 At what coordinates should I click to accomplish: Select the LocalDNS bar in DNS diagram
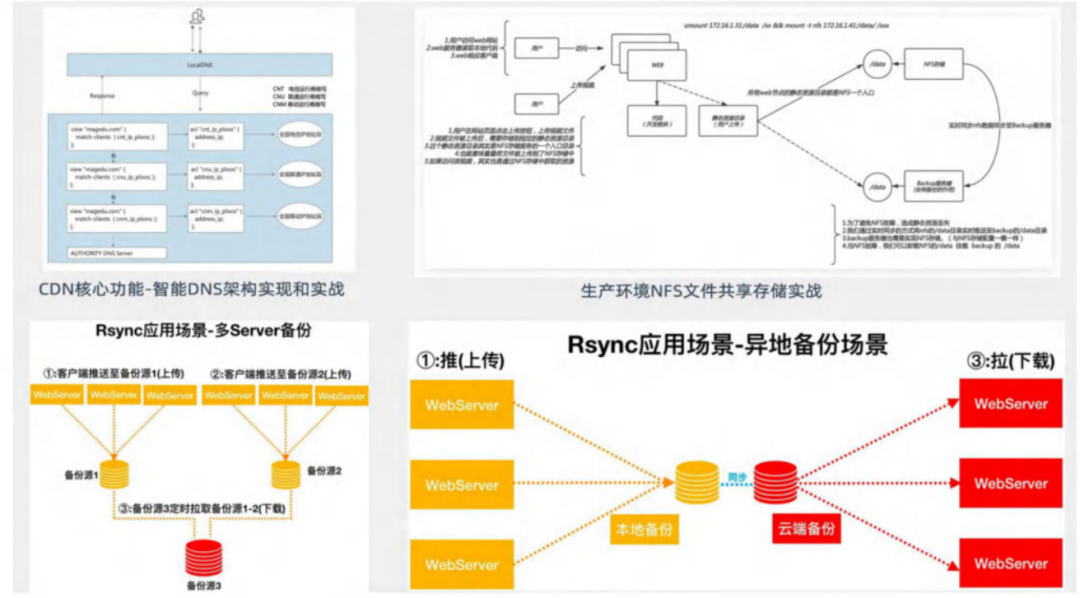click(x=200, y=65)
